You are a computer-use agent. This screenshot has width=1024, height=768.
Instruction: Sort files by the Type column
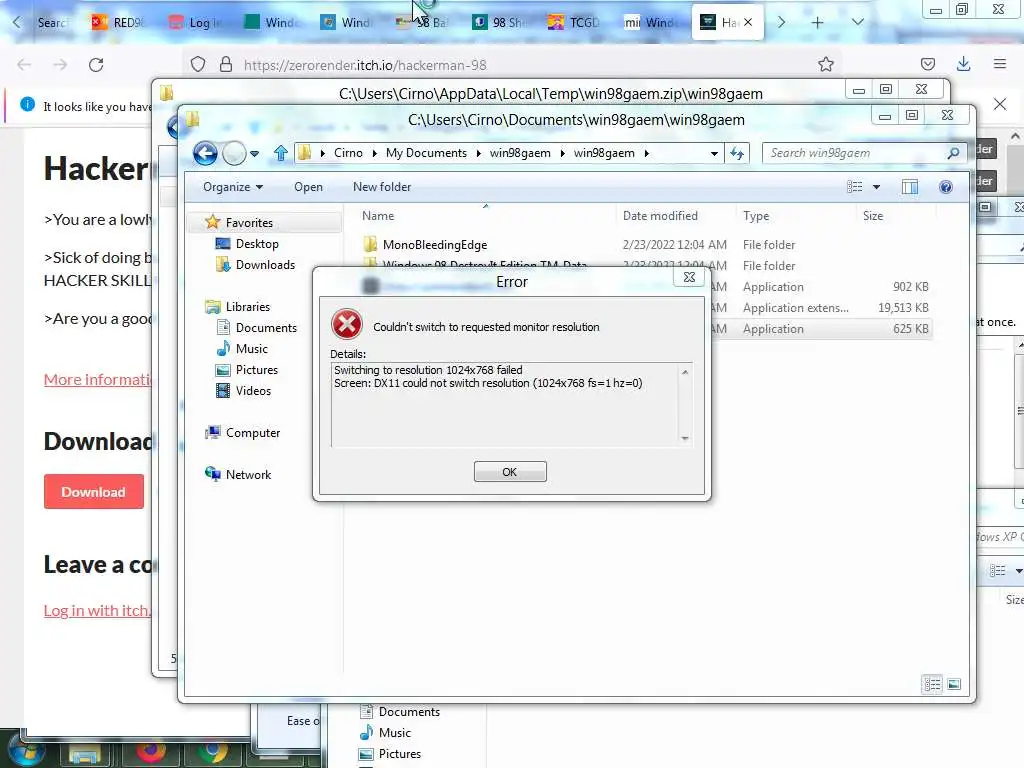click(756, 216)
